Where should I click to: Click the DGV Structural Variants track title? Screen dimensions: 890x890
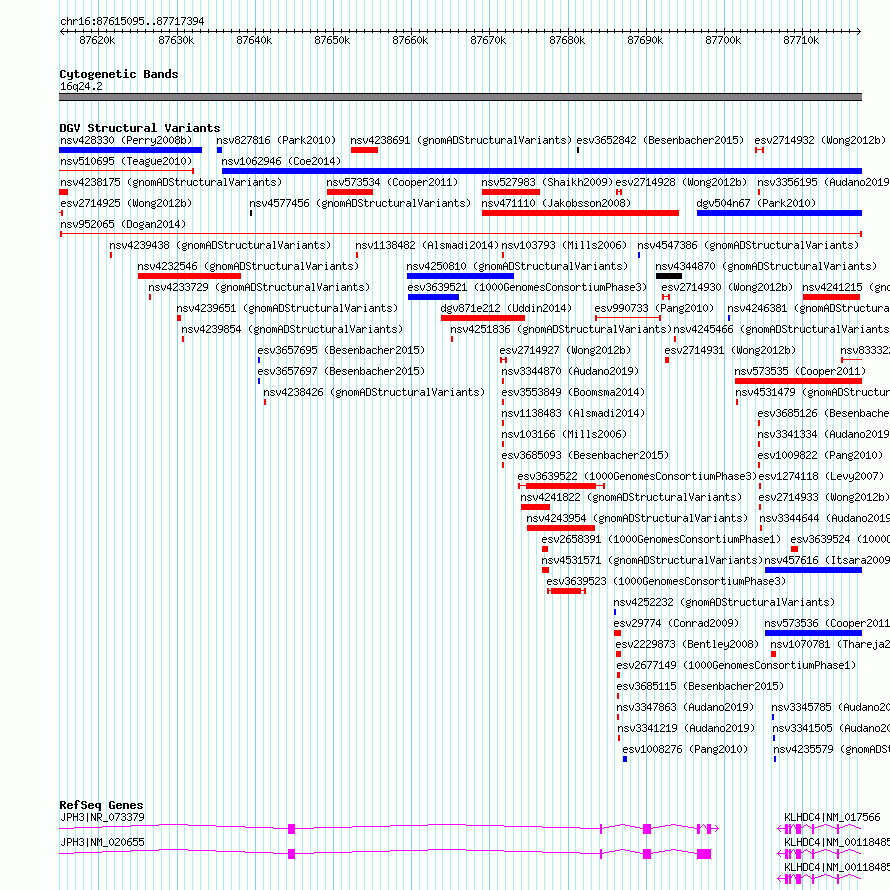tap(140, 128)
